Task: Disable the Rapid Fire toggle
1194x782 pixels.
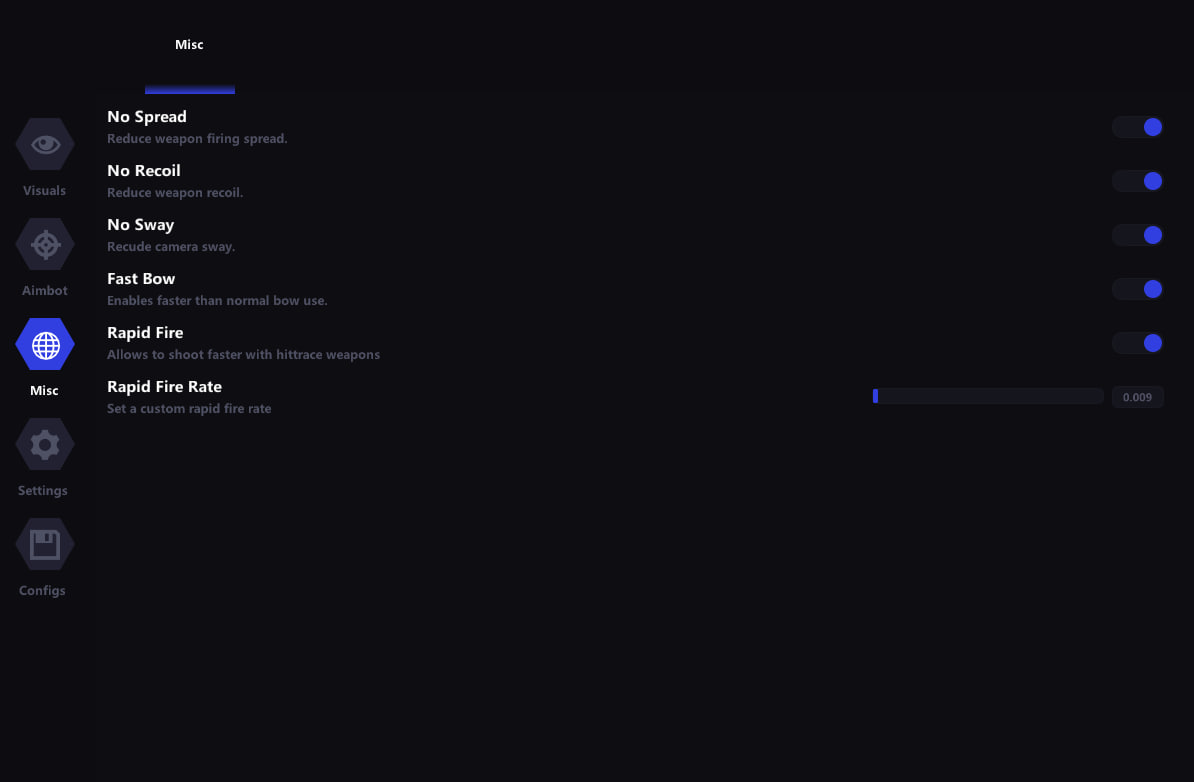Action: pyautogui.click(x=1138, y=343)
